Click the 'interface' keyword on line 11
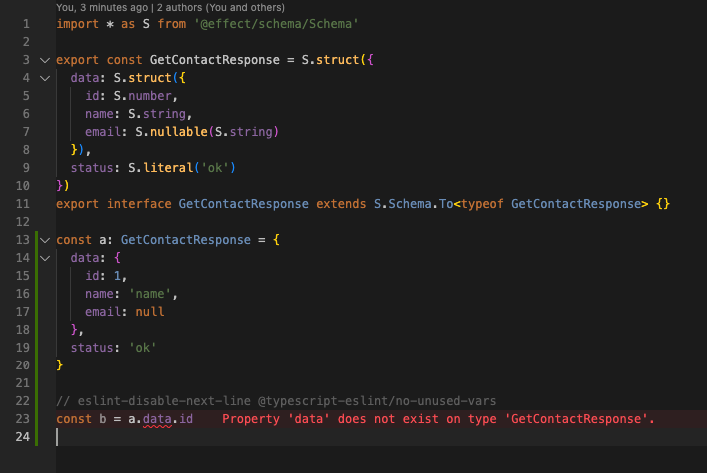 click(139, 204)
